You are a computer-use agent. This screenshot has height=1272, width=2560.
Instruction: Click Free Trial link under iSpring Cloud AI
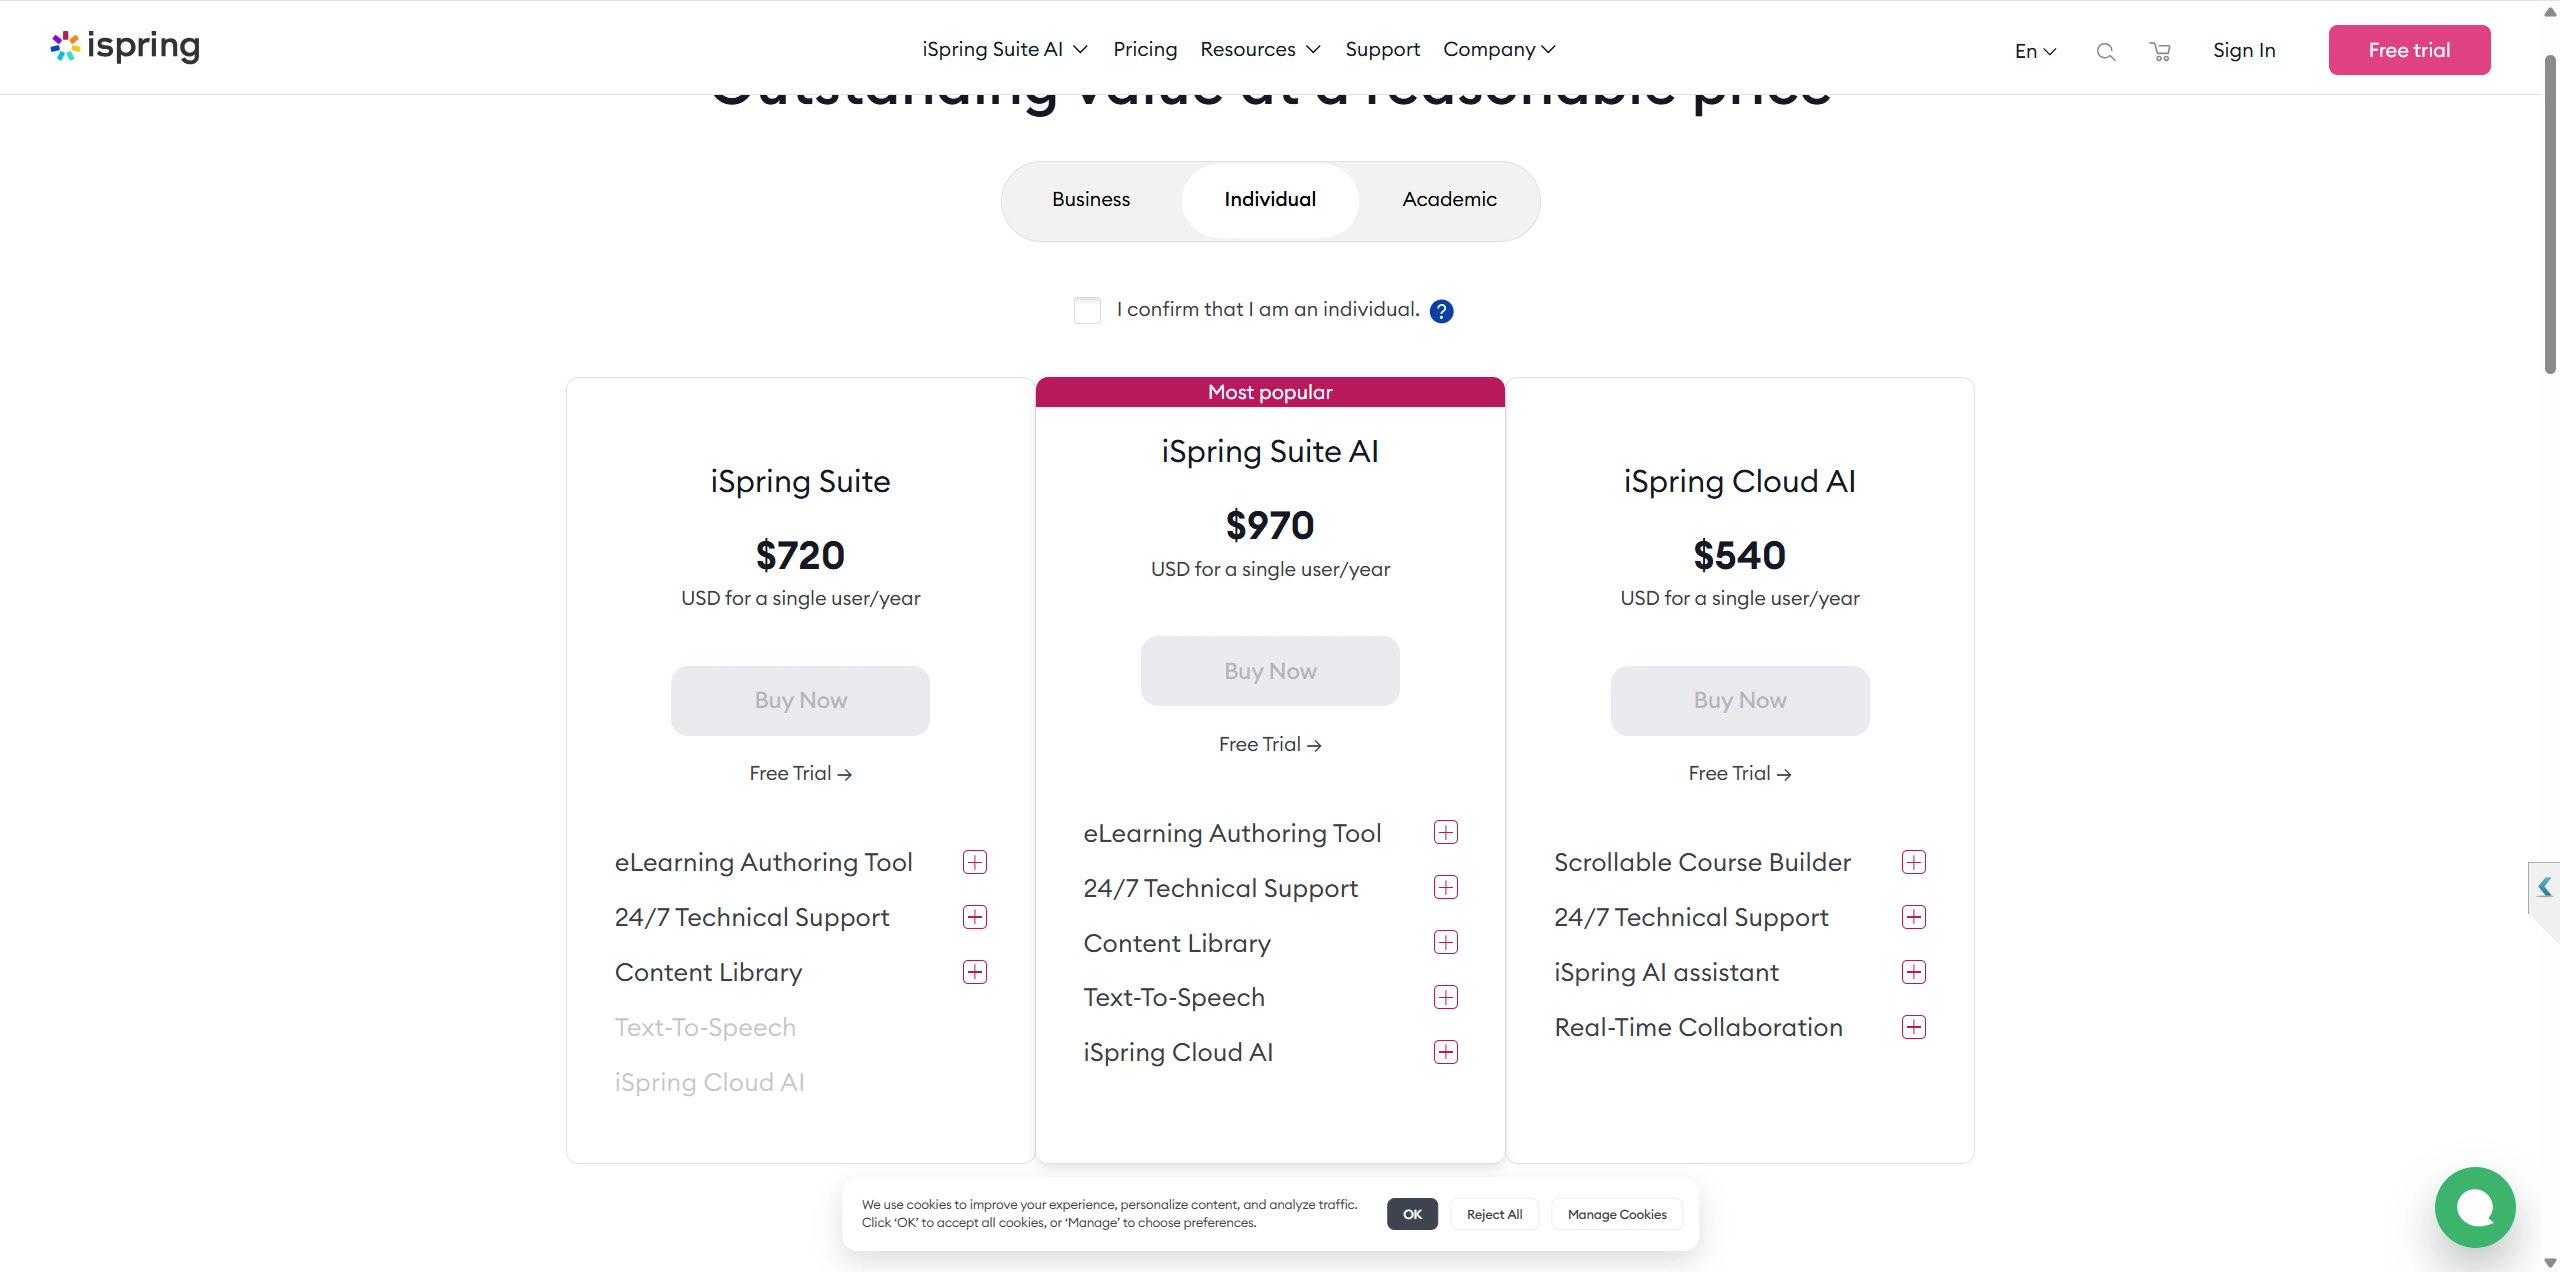point(1739,773)
